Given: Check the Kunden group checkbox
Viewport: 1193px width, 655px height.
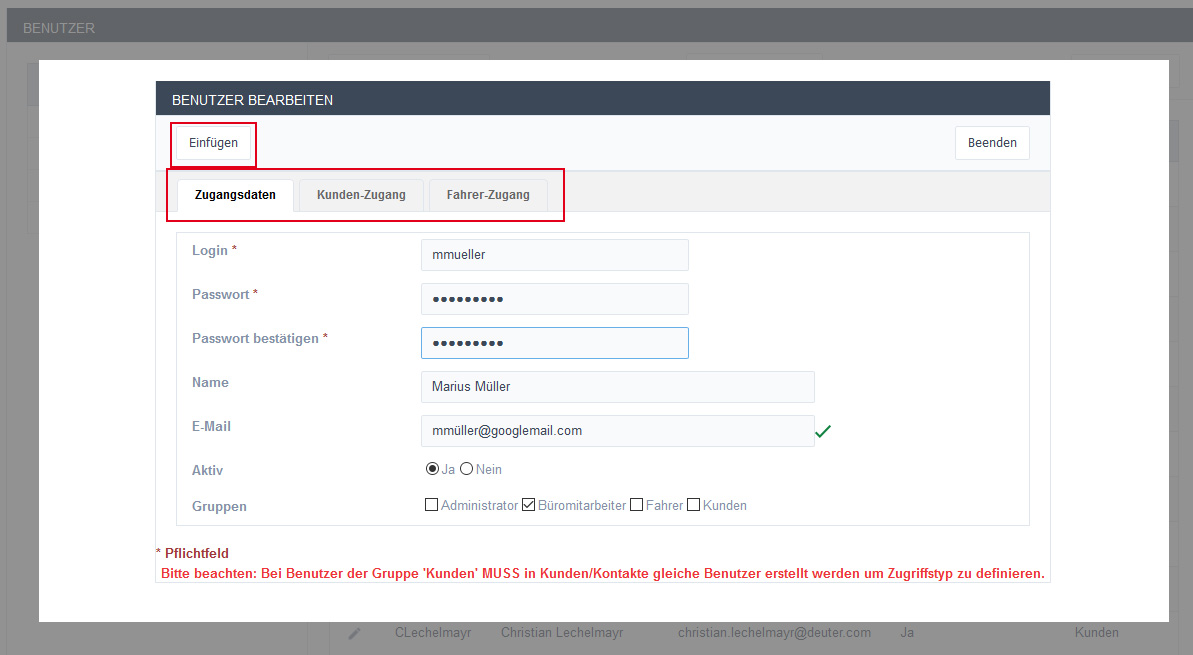Looking at the screenshot, I should coord(693,505).
